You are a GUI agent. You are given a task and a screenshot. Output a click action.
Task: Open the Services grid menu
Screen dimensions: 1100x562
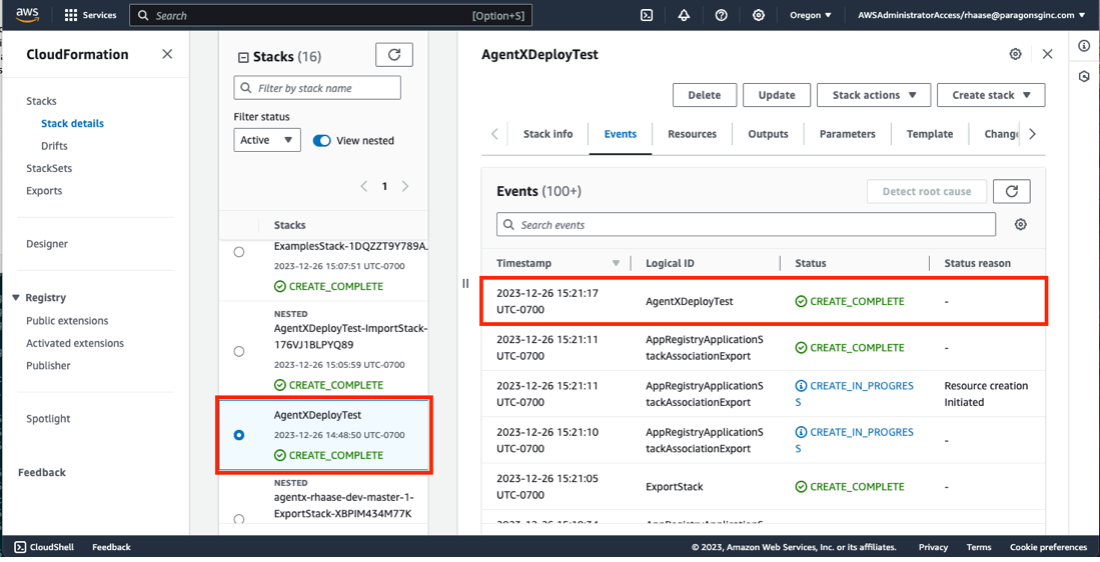click(x=90, y=15)
